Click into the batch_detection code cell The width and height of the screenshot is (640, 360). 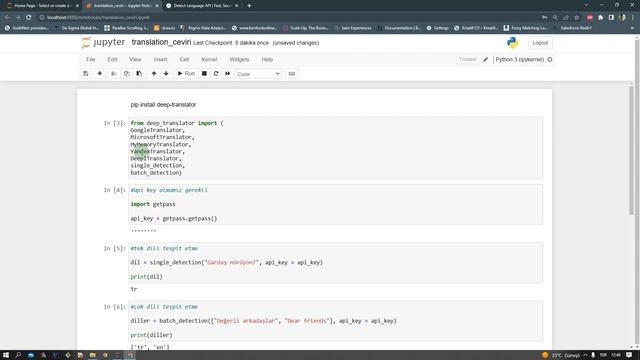(x=336, y=321)
